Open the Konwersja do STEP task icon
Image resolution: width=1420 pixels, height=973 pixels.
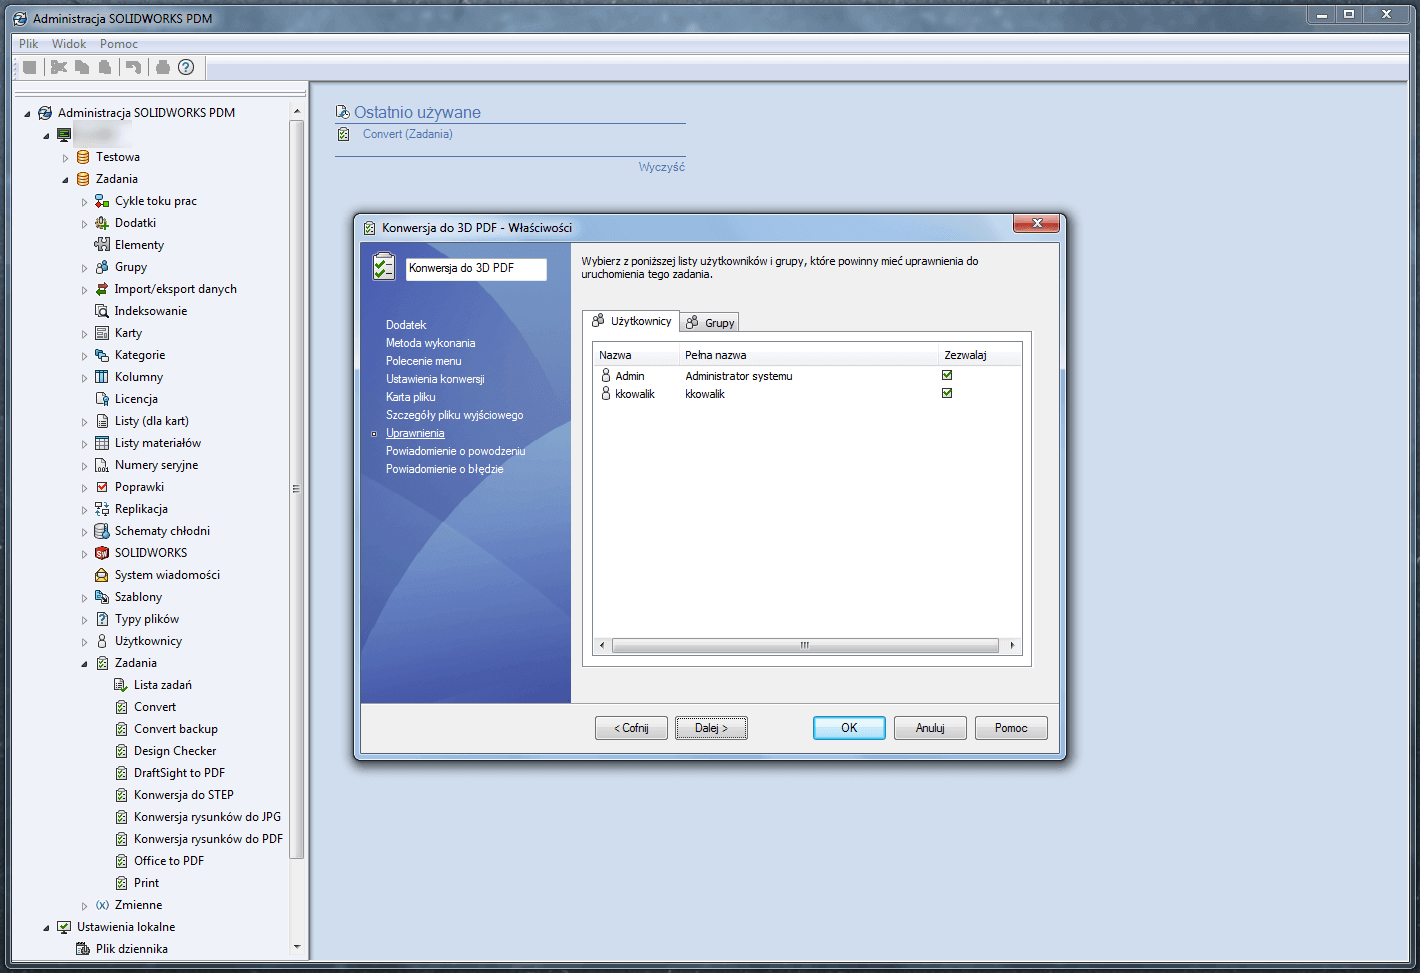pyautogui.click(x=122, y=794)
